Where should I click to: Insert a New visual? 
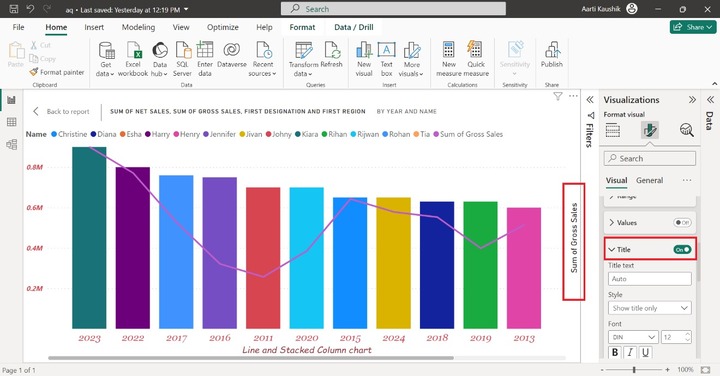[x=364, y=59]
